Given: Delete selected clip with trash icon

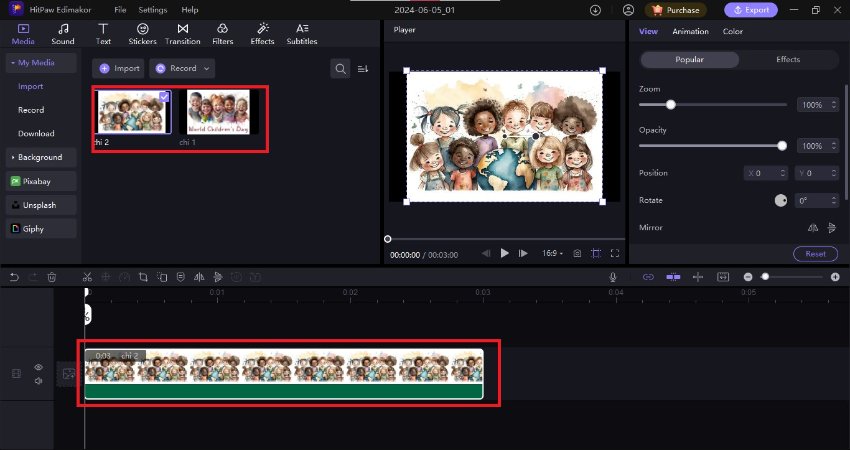Looking at the screenshot, I should [52, 277].
